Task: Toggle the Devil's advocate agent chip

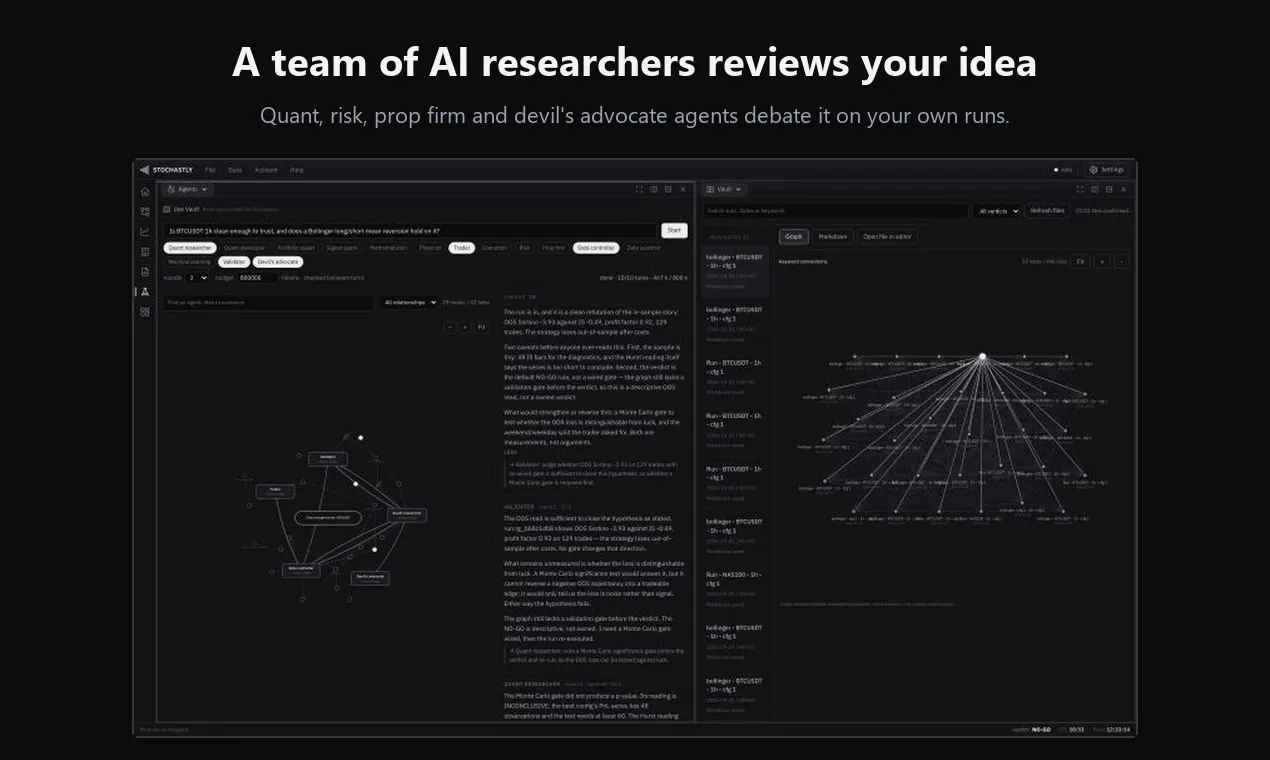Action: (x=277, y=262)
